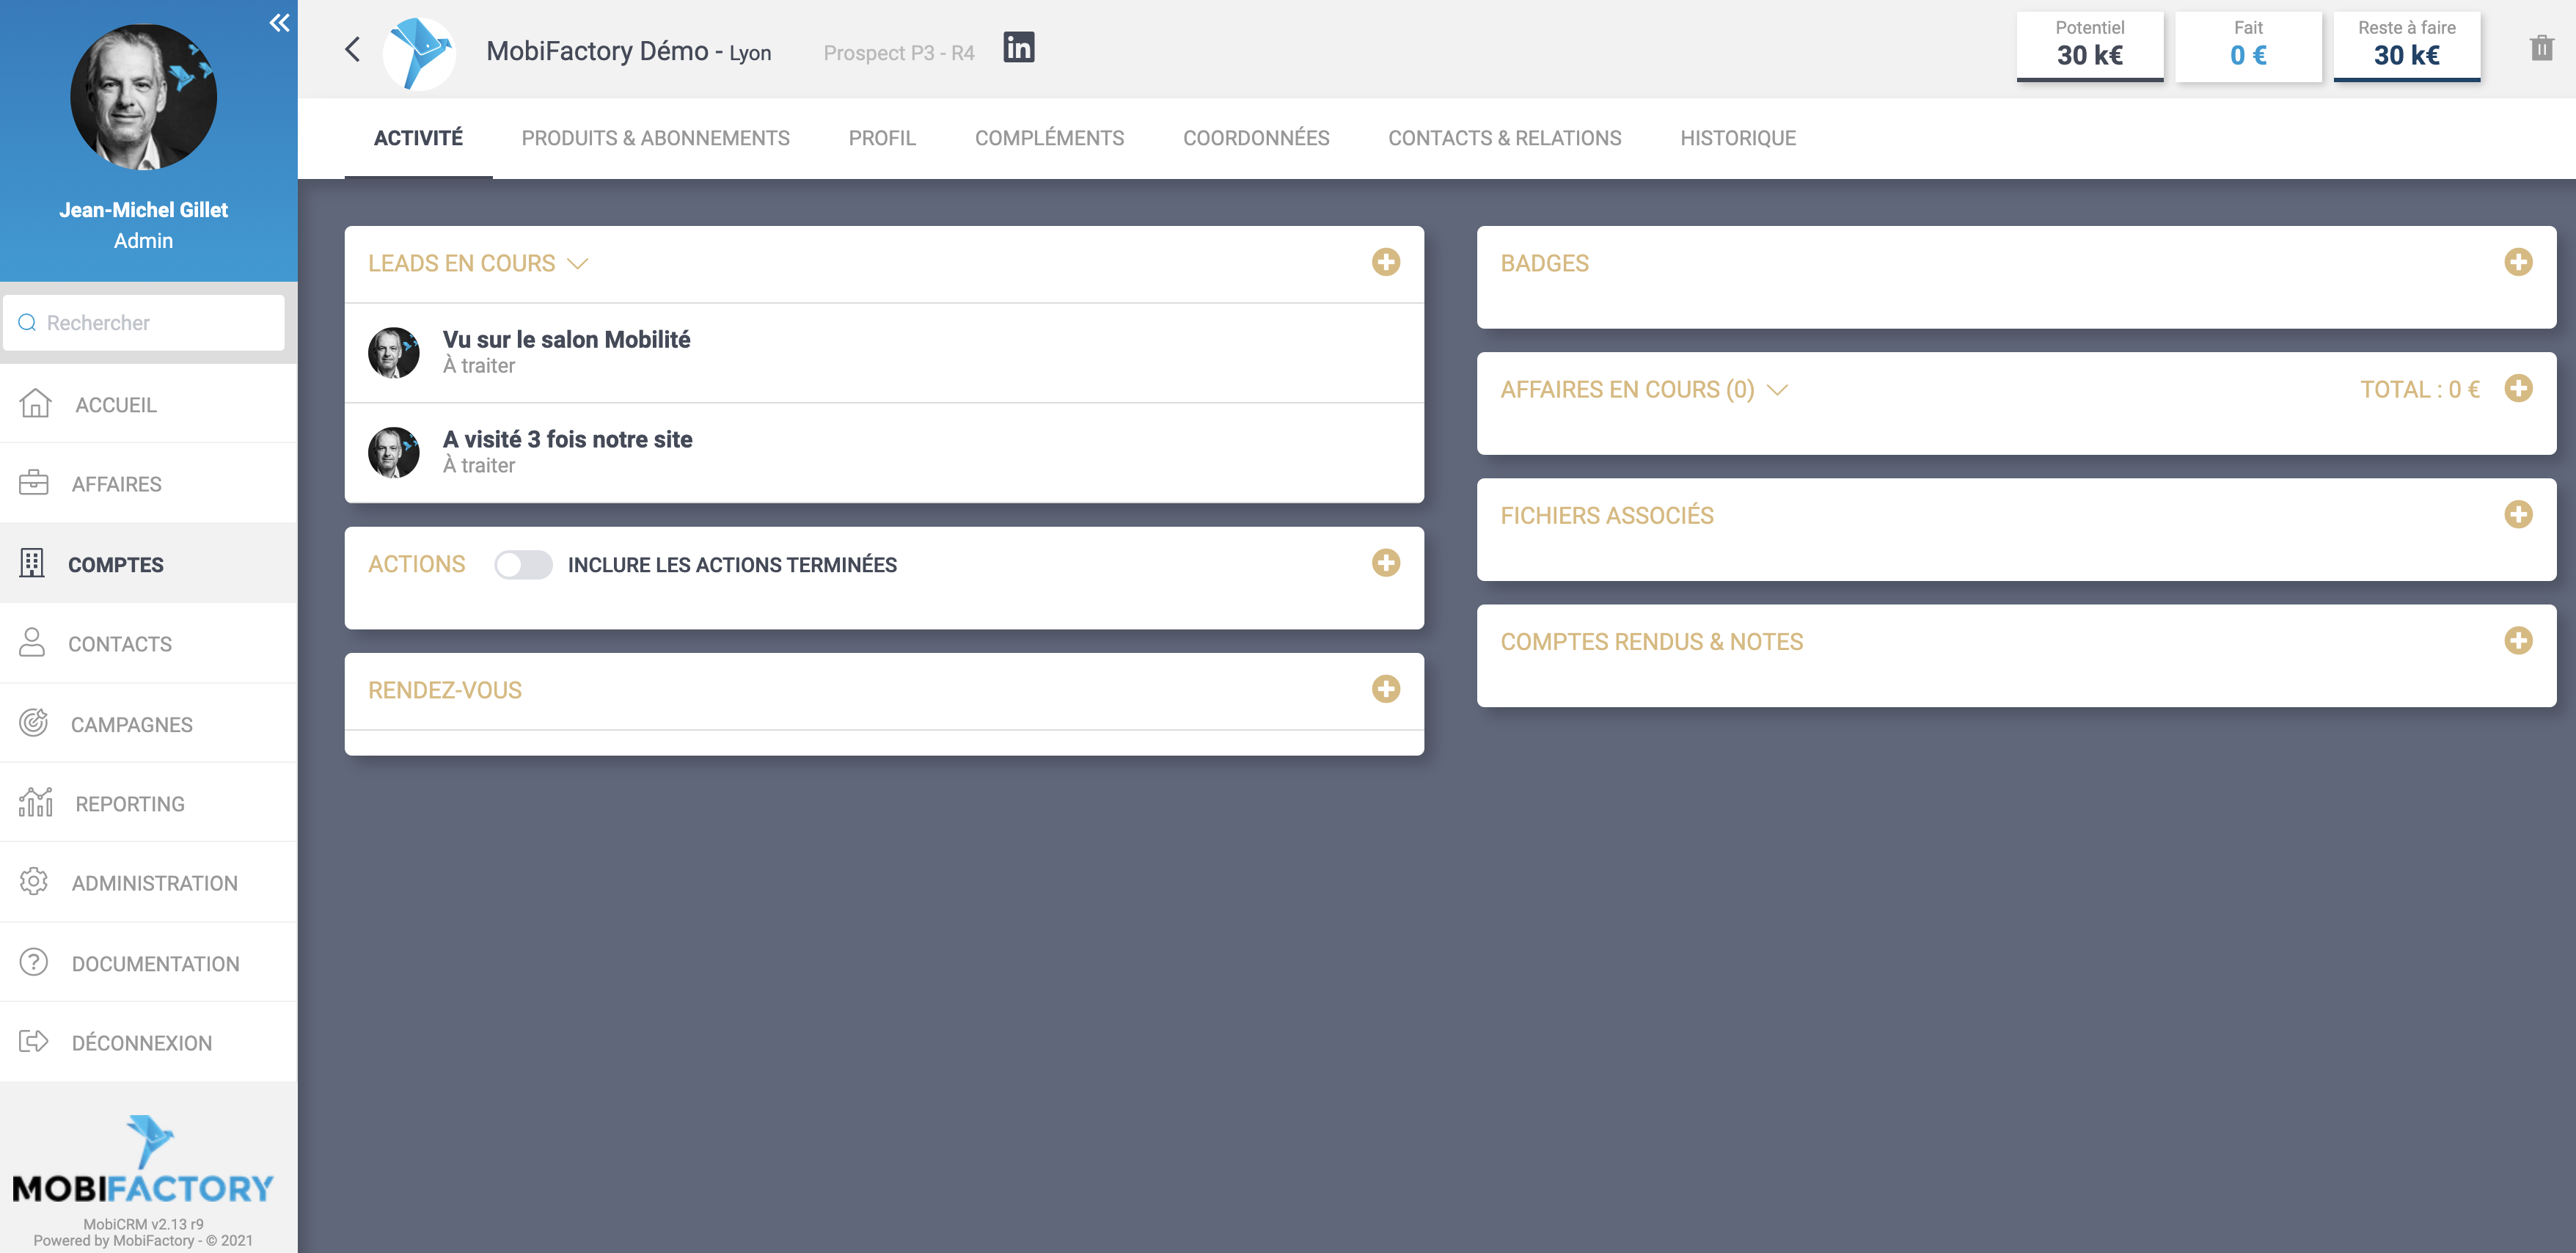
Task: Expand the Leads en cours dropdown
Action: tap(577, 264)
